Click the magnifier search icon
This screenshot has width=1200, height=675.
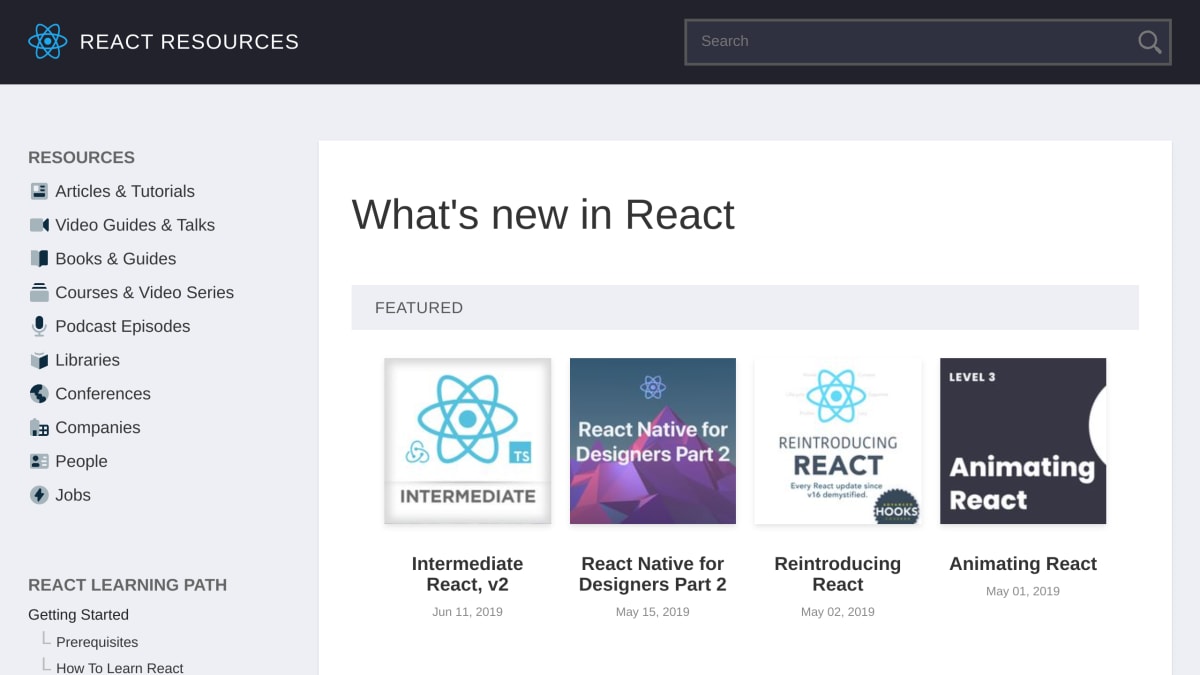click(x=1149, y=42)
